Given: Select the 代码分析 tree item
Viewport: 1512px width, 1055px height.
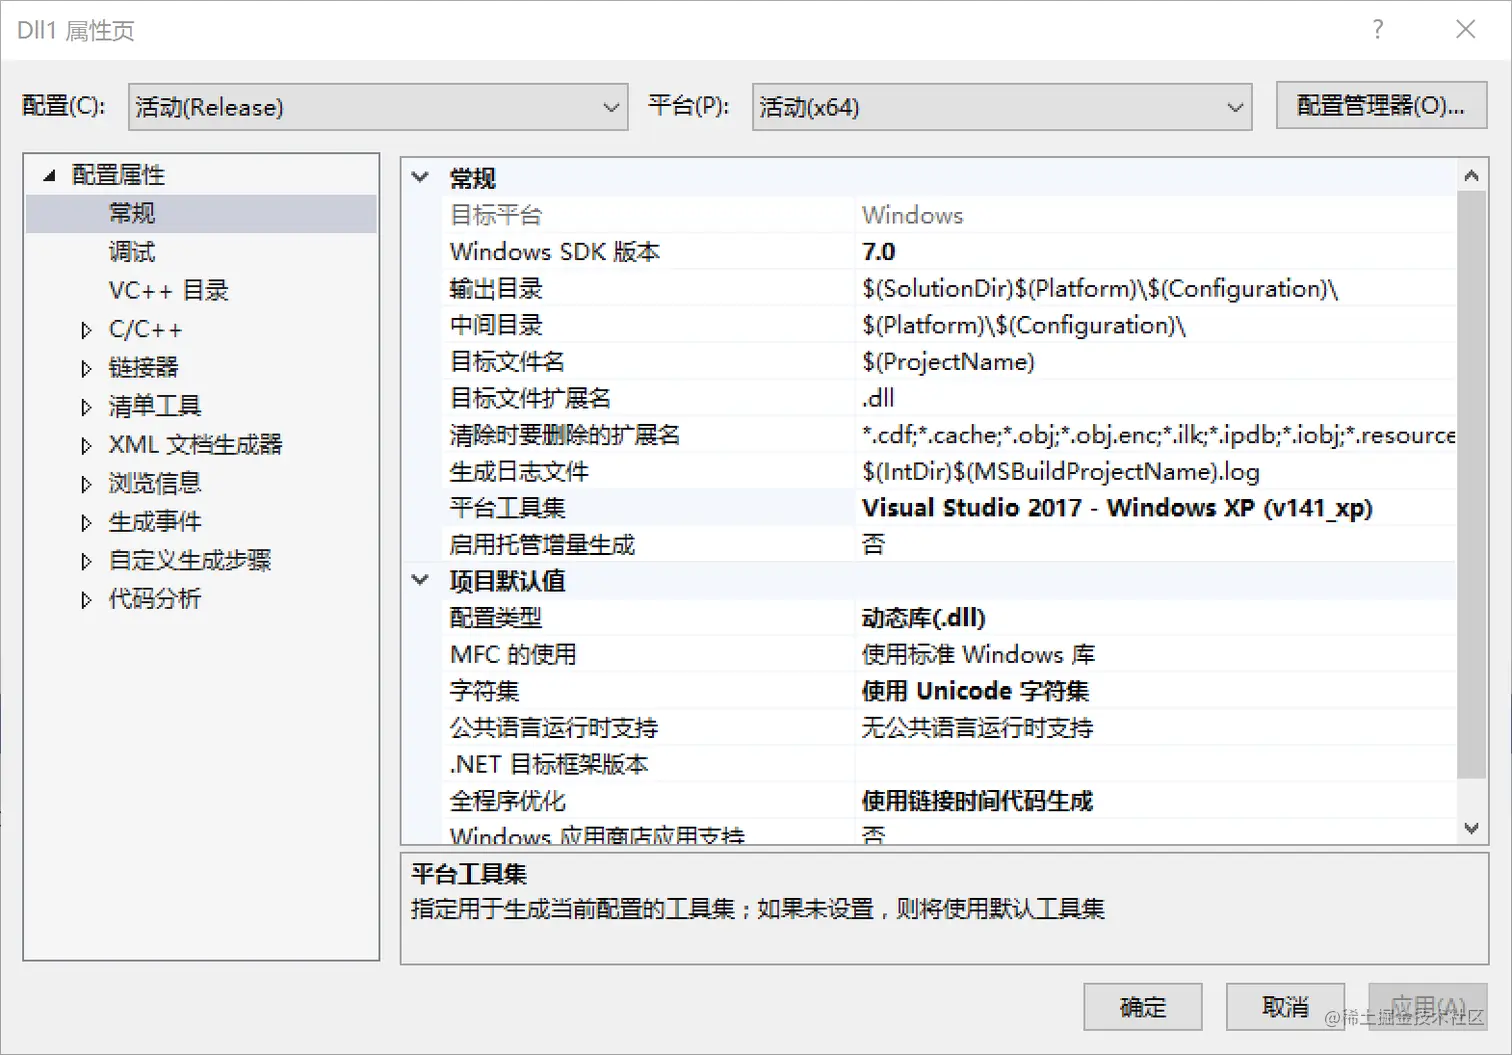Looking at the screenshot, I should [154, 598].
